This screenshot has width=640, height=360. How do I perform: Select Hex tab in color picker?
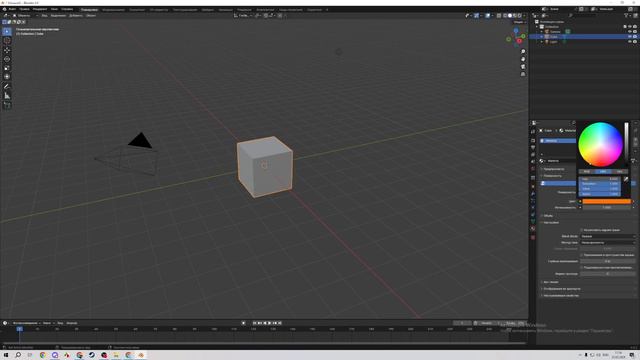pos(620,171)
